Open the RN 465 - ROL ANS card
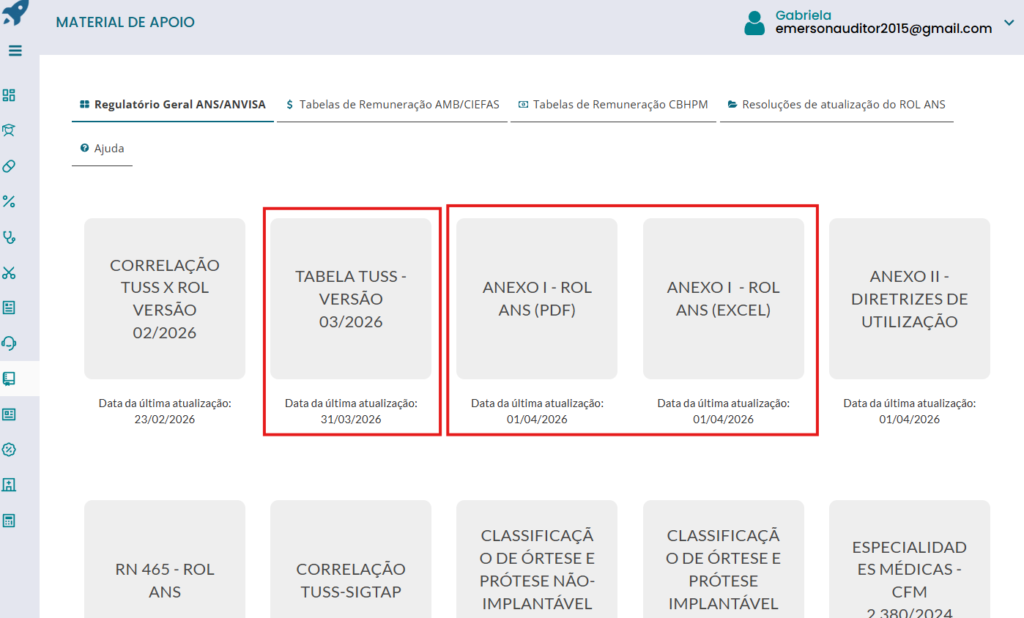 click(x=165, y=559)
